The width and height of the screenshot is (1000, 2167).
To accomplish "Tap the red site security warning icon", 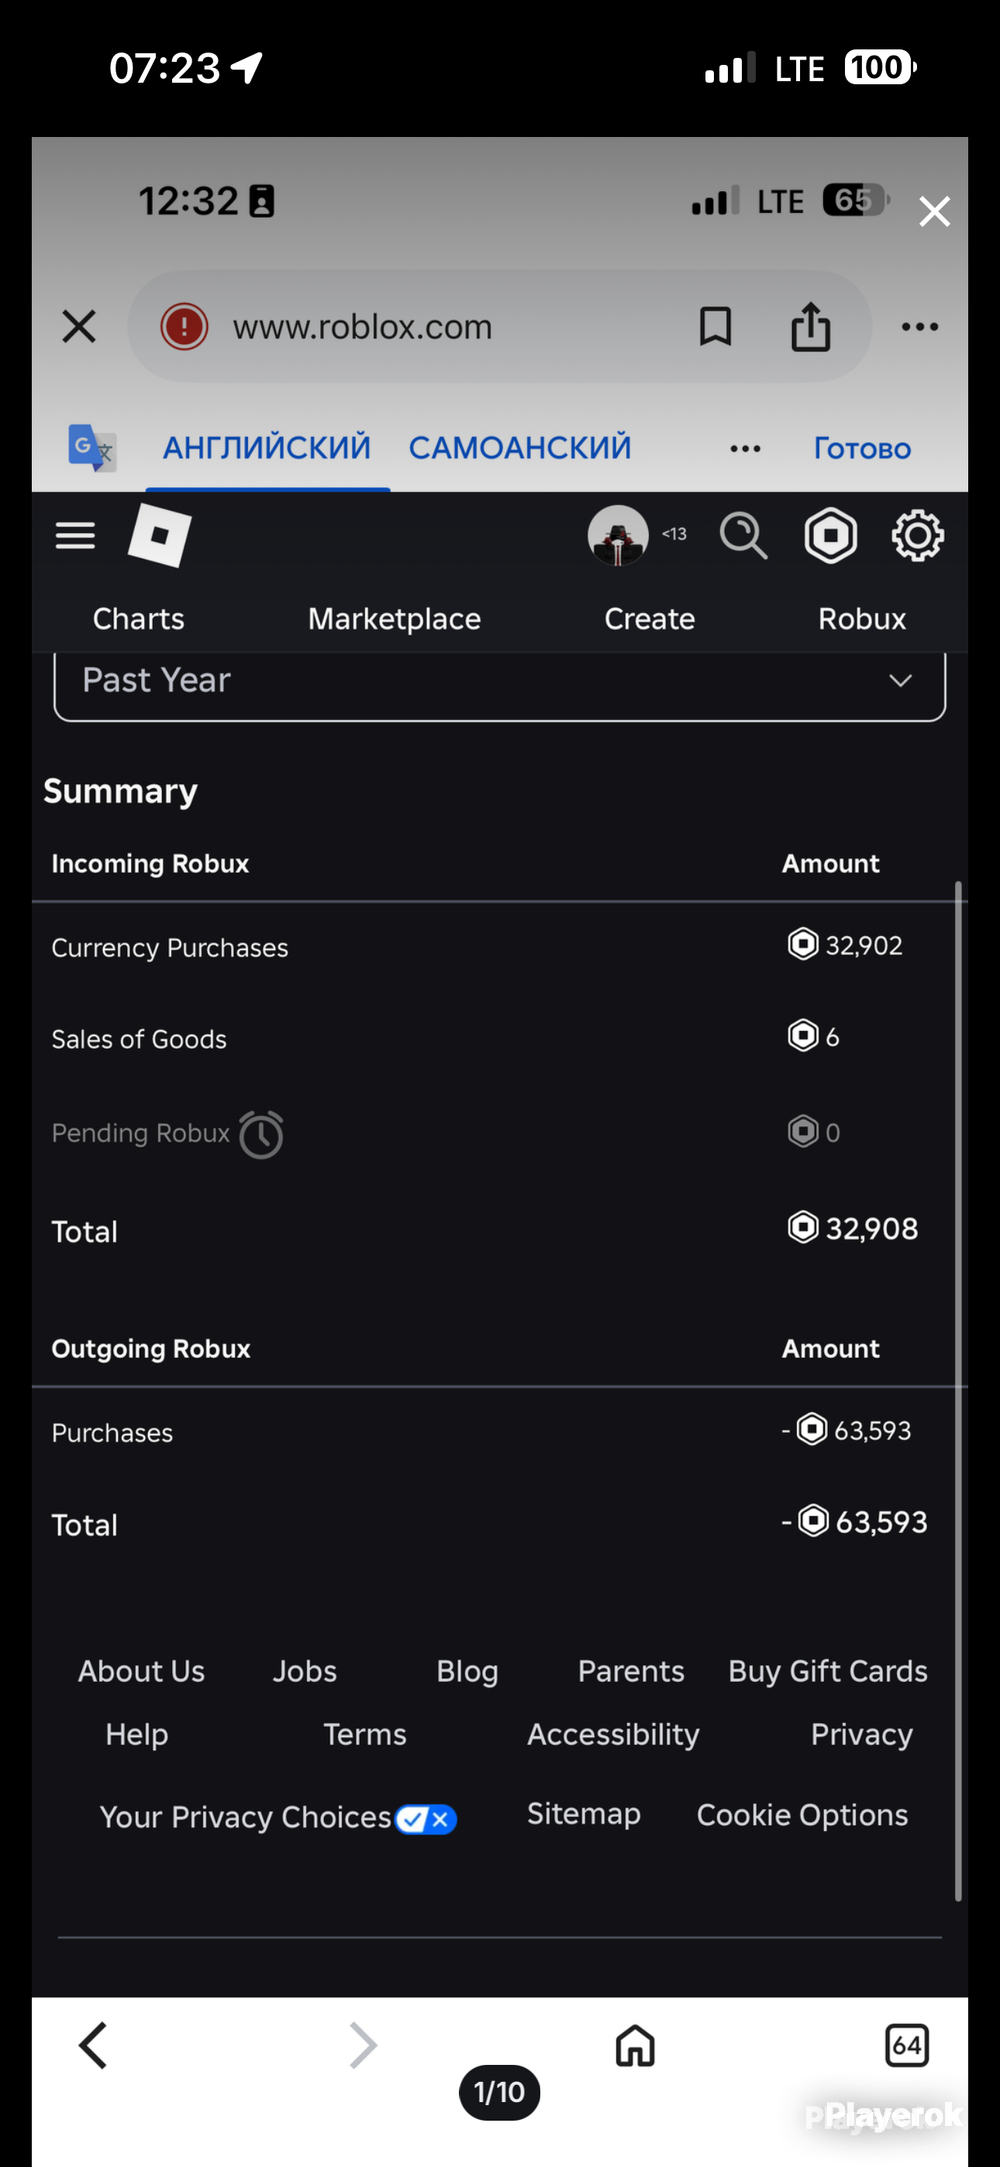I will click(184, 326).
